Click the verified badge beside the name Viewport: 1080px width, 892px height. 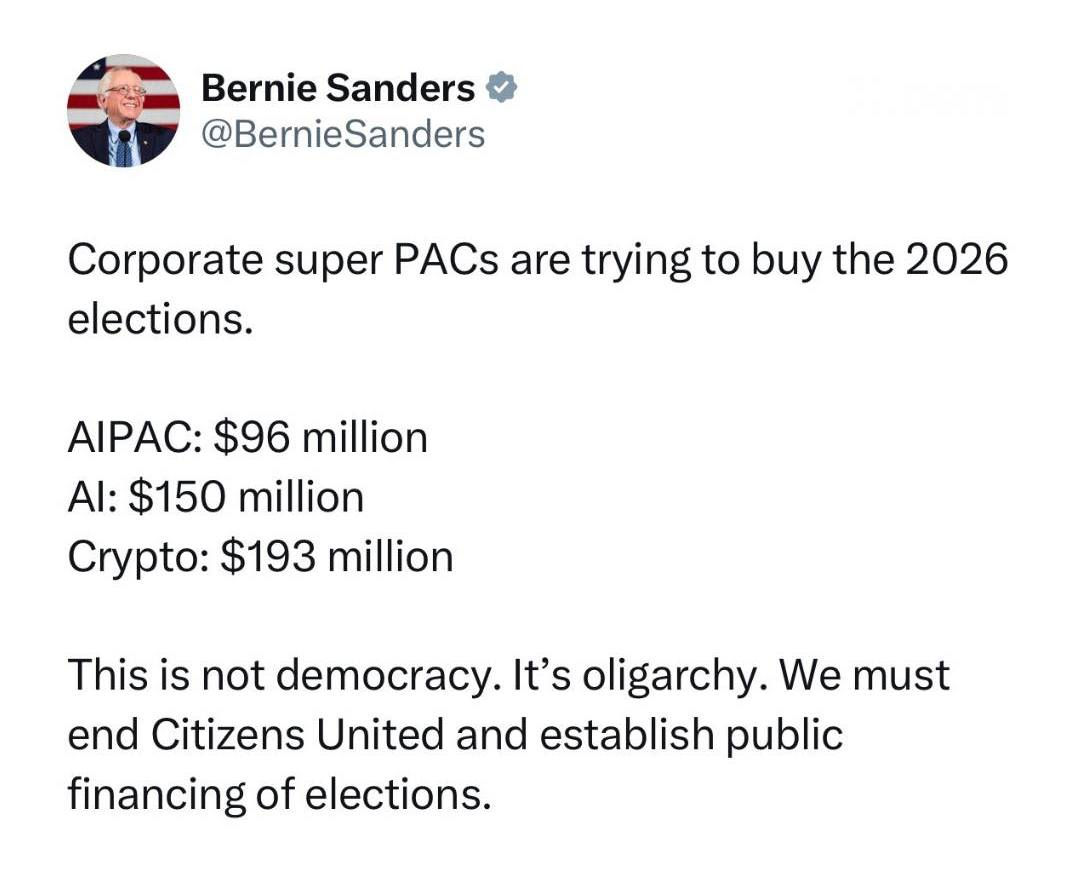click(500, 89)
